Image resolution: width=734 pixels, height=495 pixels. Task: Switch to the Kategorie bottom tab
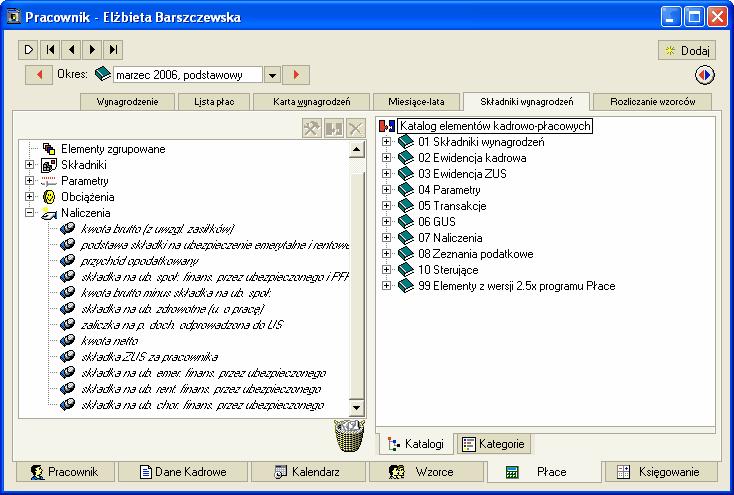tap(493, 443)
